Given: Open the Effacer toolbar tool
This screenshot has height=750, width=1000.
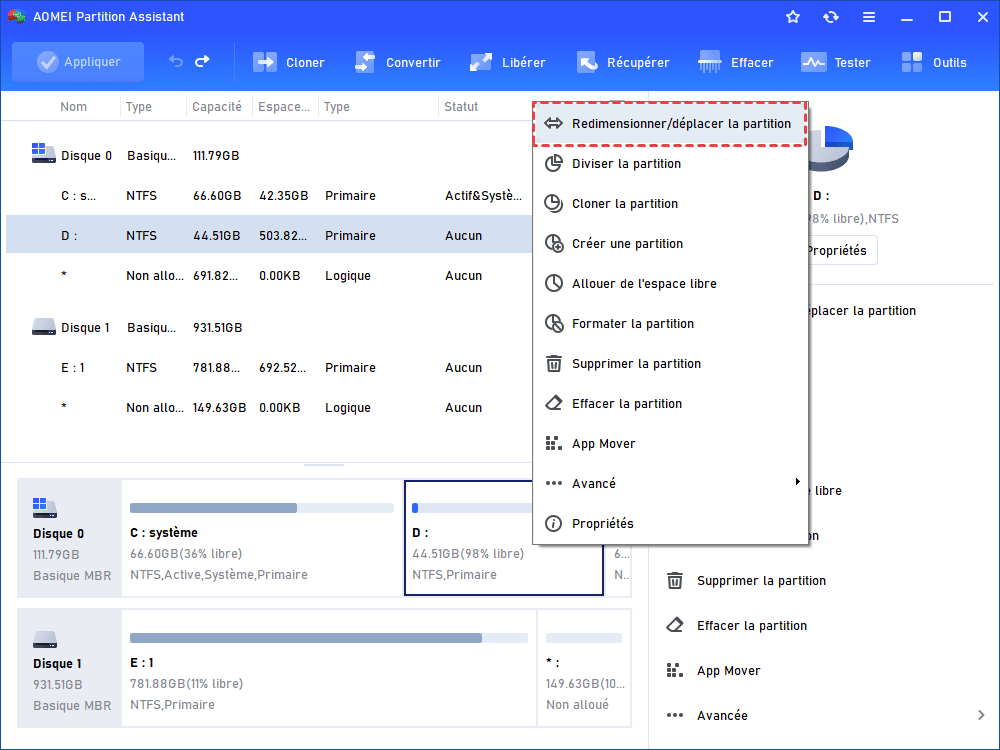Looking at the screenshot, I should [x=735, y=62].
